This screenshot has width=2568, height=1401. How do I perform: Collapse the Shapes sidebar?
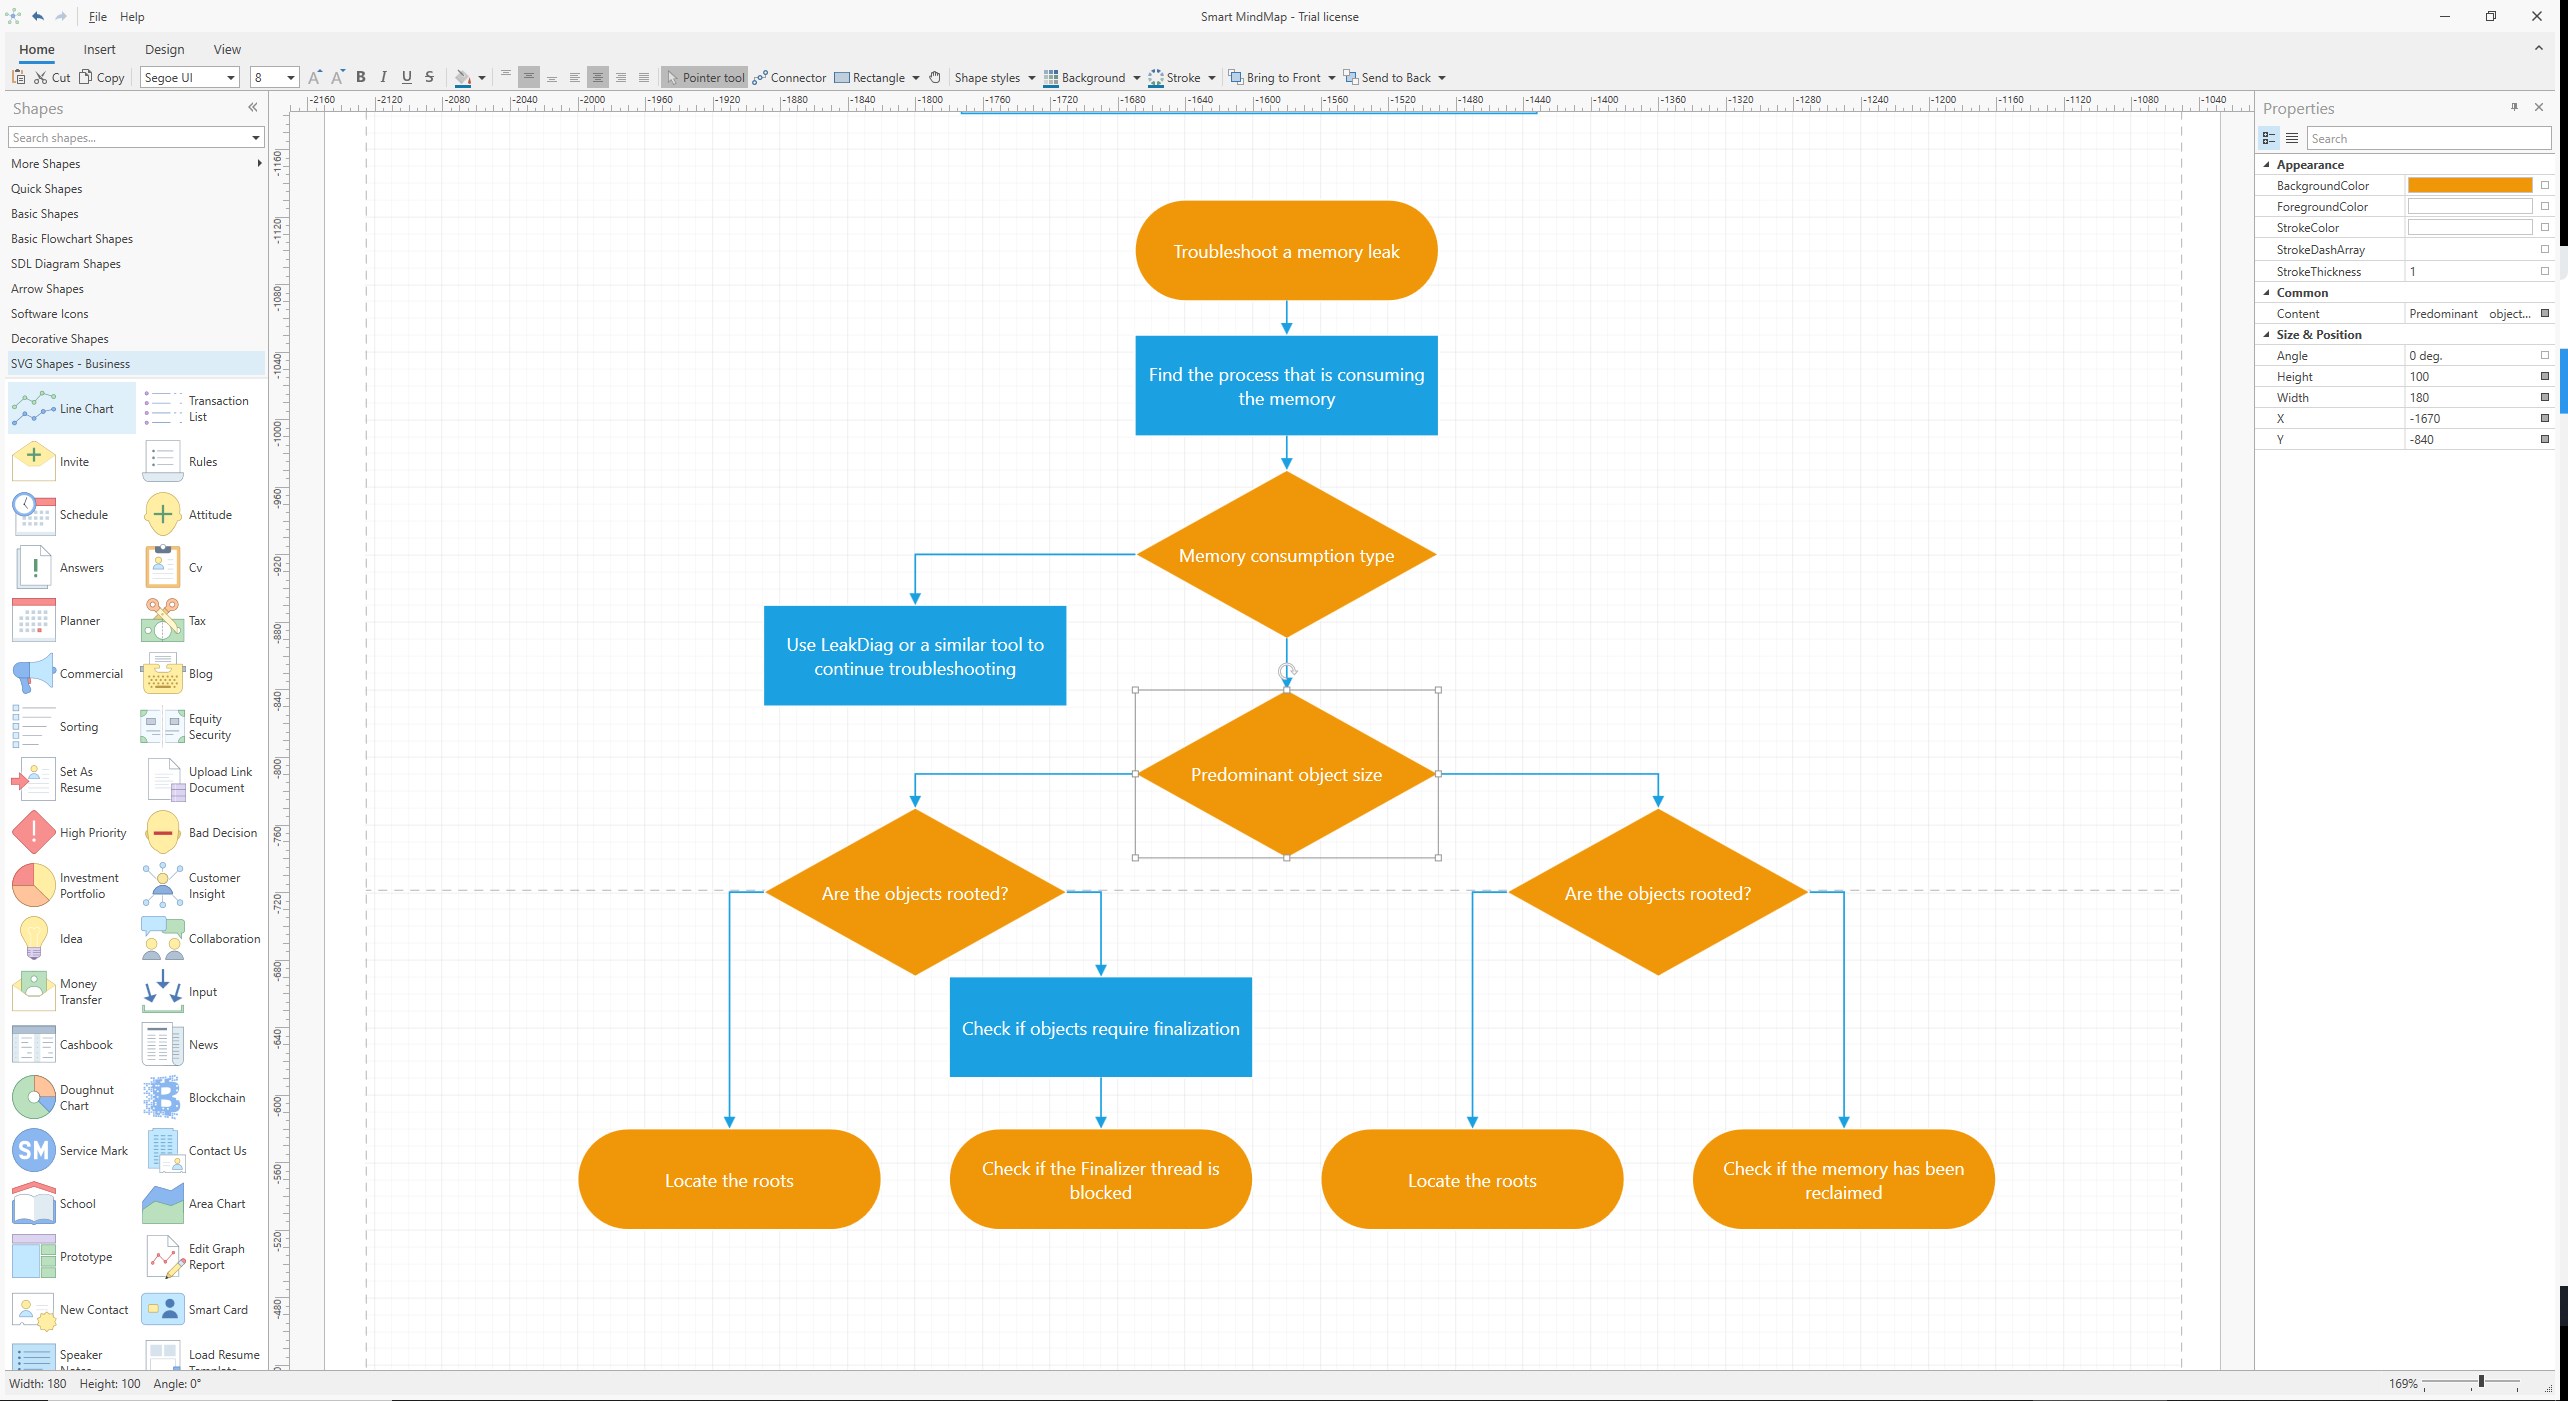(252, 108)
